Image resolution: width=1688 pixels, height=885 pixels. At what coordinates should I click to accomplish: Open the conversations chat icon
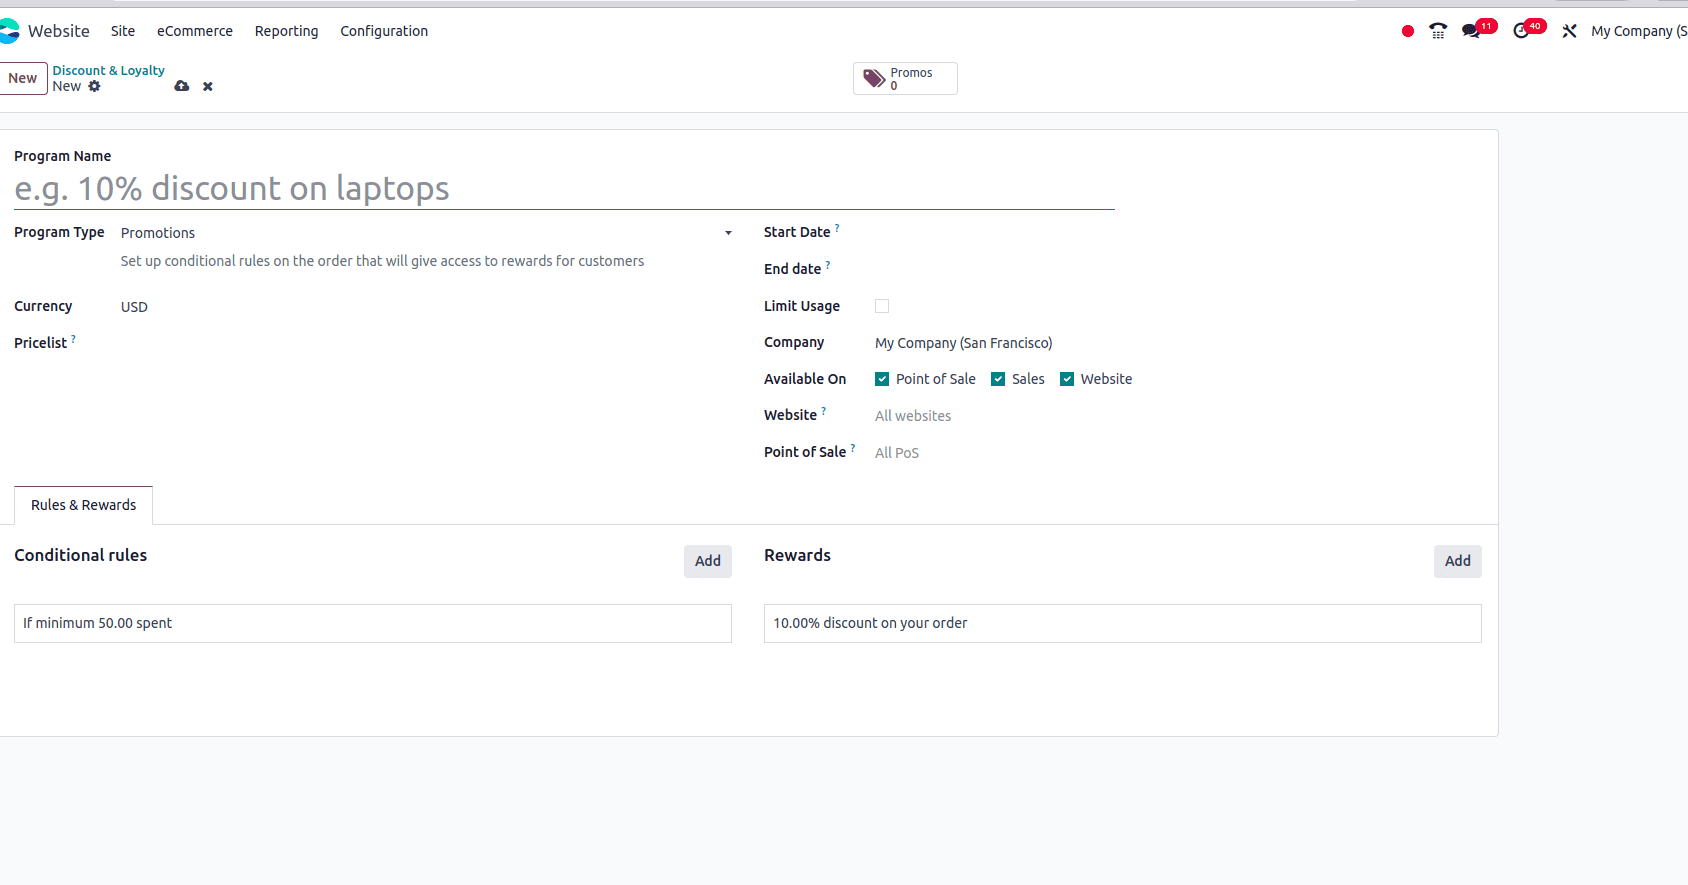pos(1471,31)
